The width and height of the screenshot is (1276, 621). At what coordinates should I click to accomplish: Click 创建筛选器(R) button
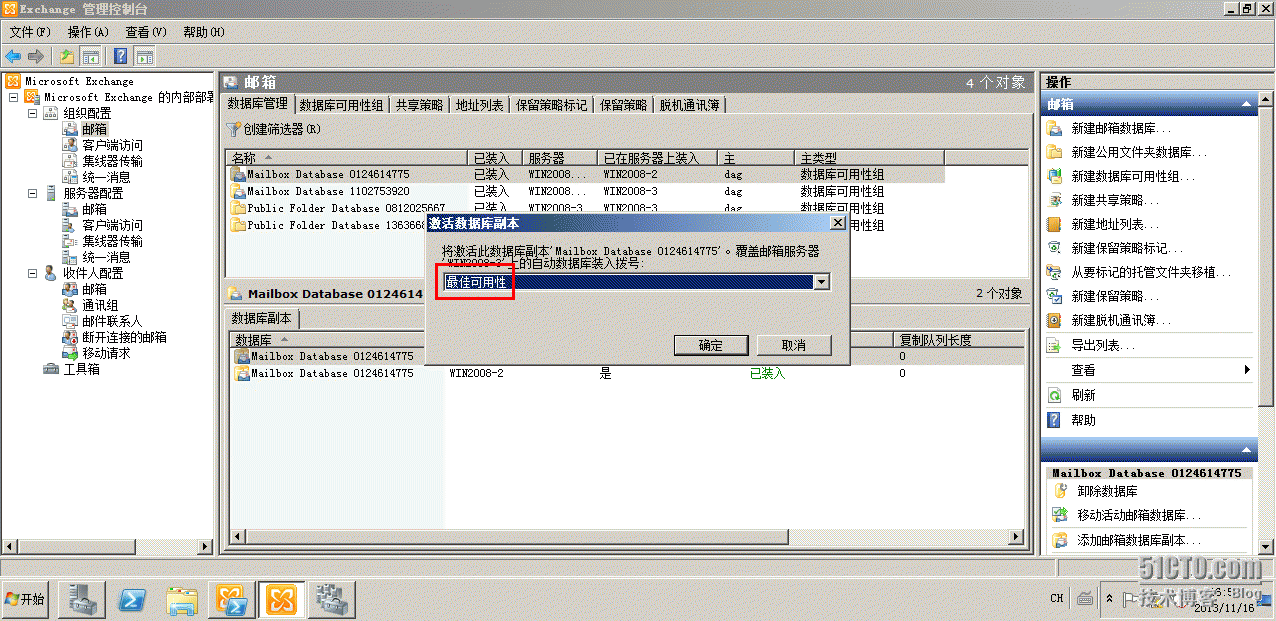pyautogui.click(x=273, y=129)
